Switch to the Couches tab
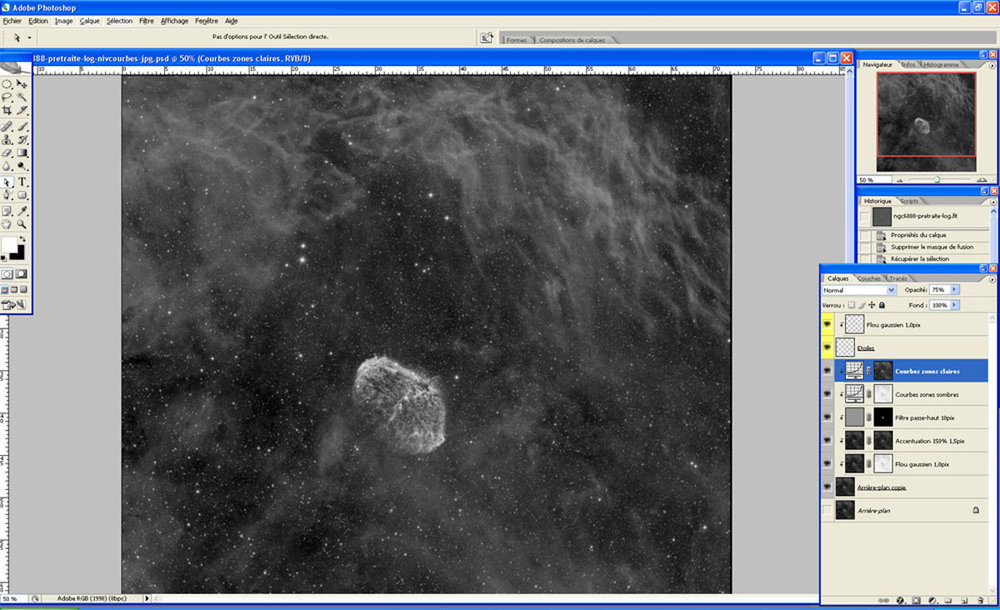 click(867, 277)
